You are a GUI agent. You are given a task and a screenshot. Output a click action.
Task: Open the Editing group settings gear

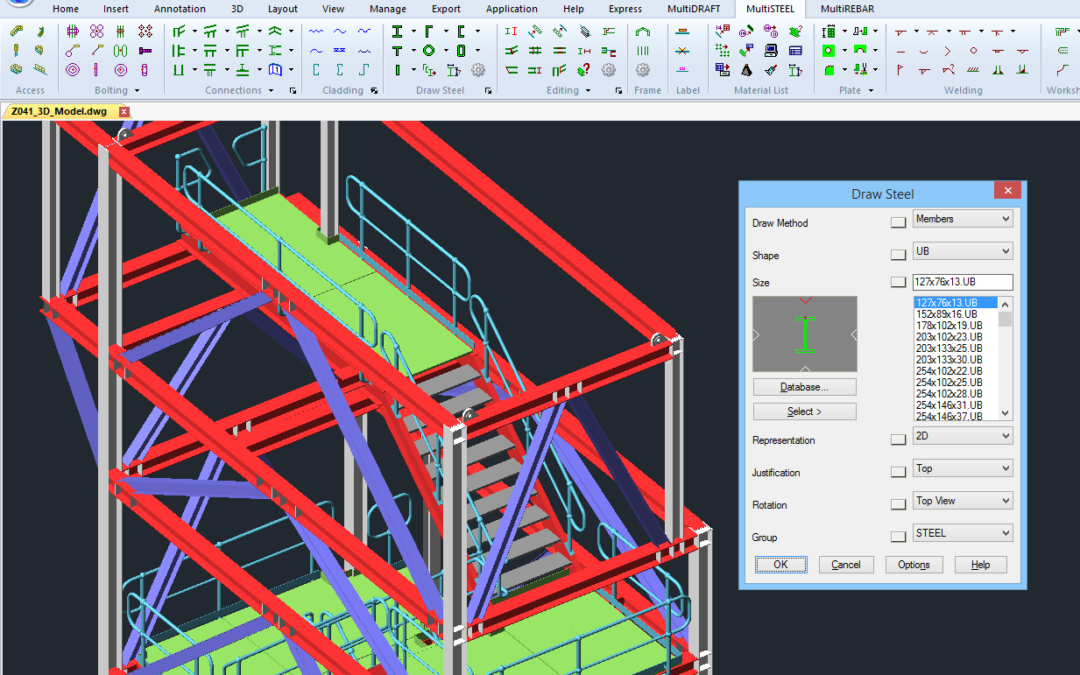tap(608, 70)
